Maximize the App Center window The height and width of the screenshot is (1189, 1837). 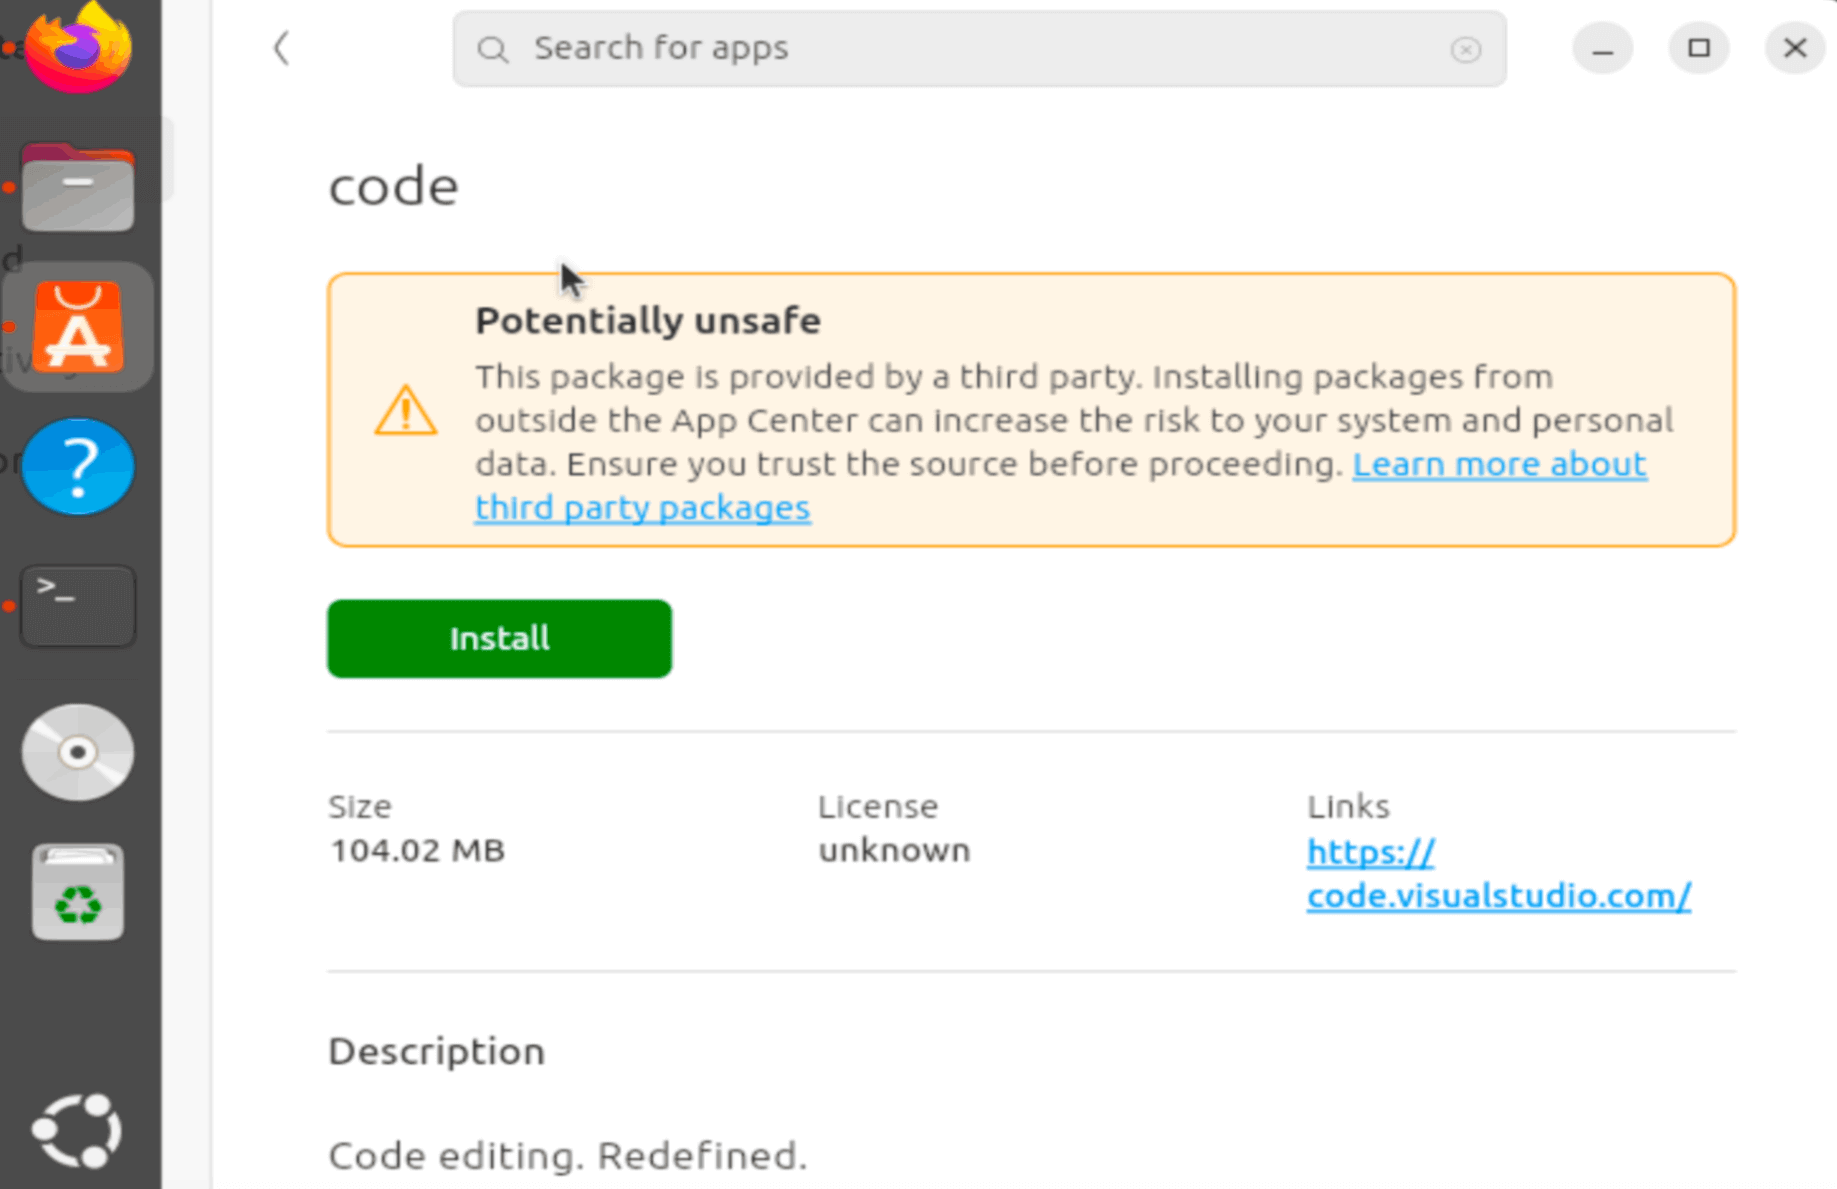click(x=1698, y=49)
